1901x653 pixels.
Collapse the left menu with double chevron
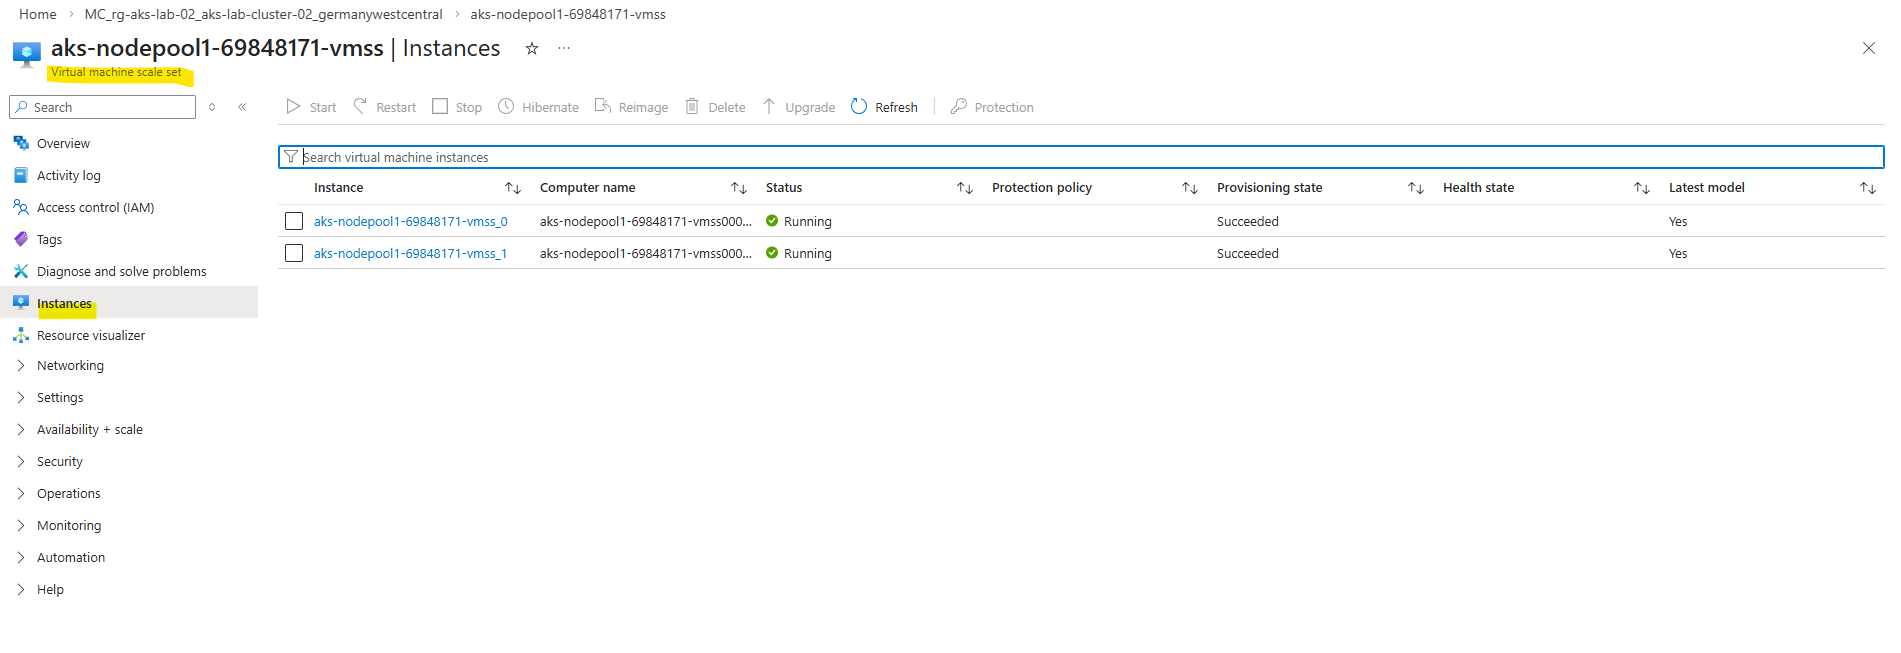click(x=242, y=107)
